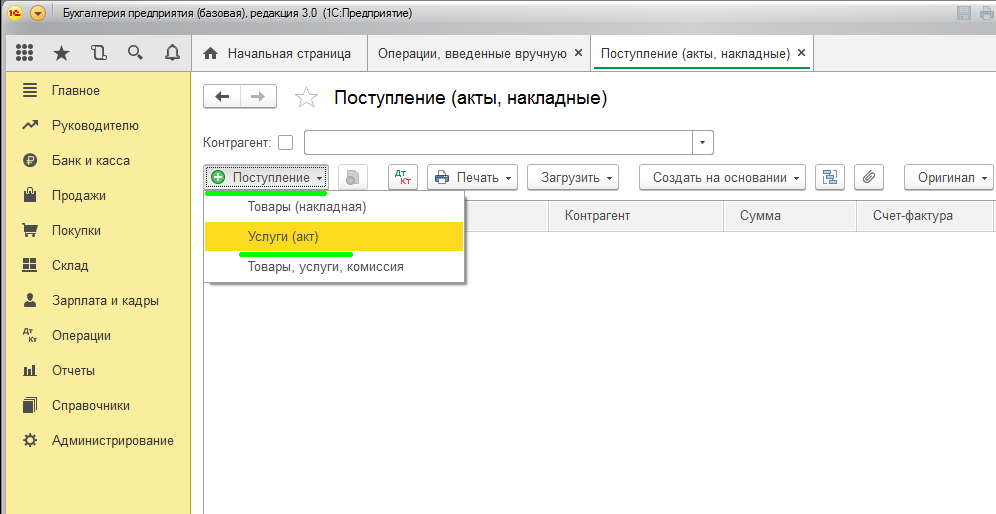Open Руководителю section

[x=95, y=125]
